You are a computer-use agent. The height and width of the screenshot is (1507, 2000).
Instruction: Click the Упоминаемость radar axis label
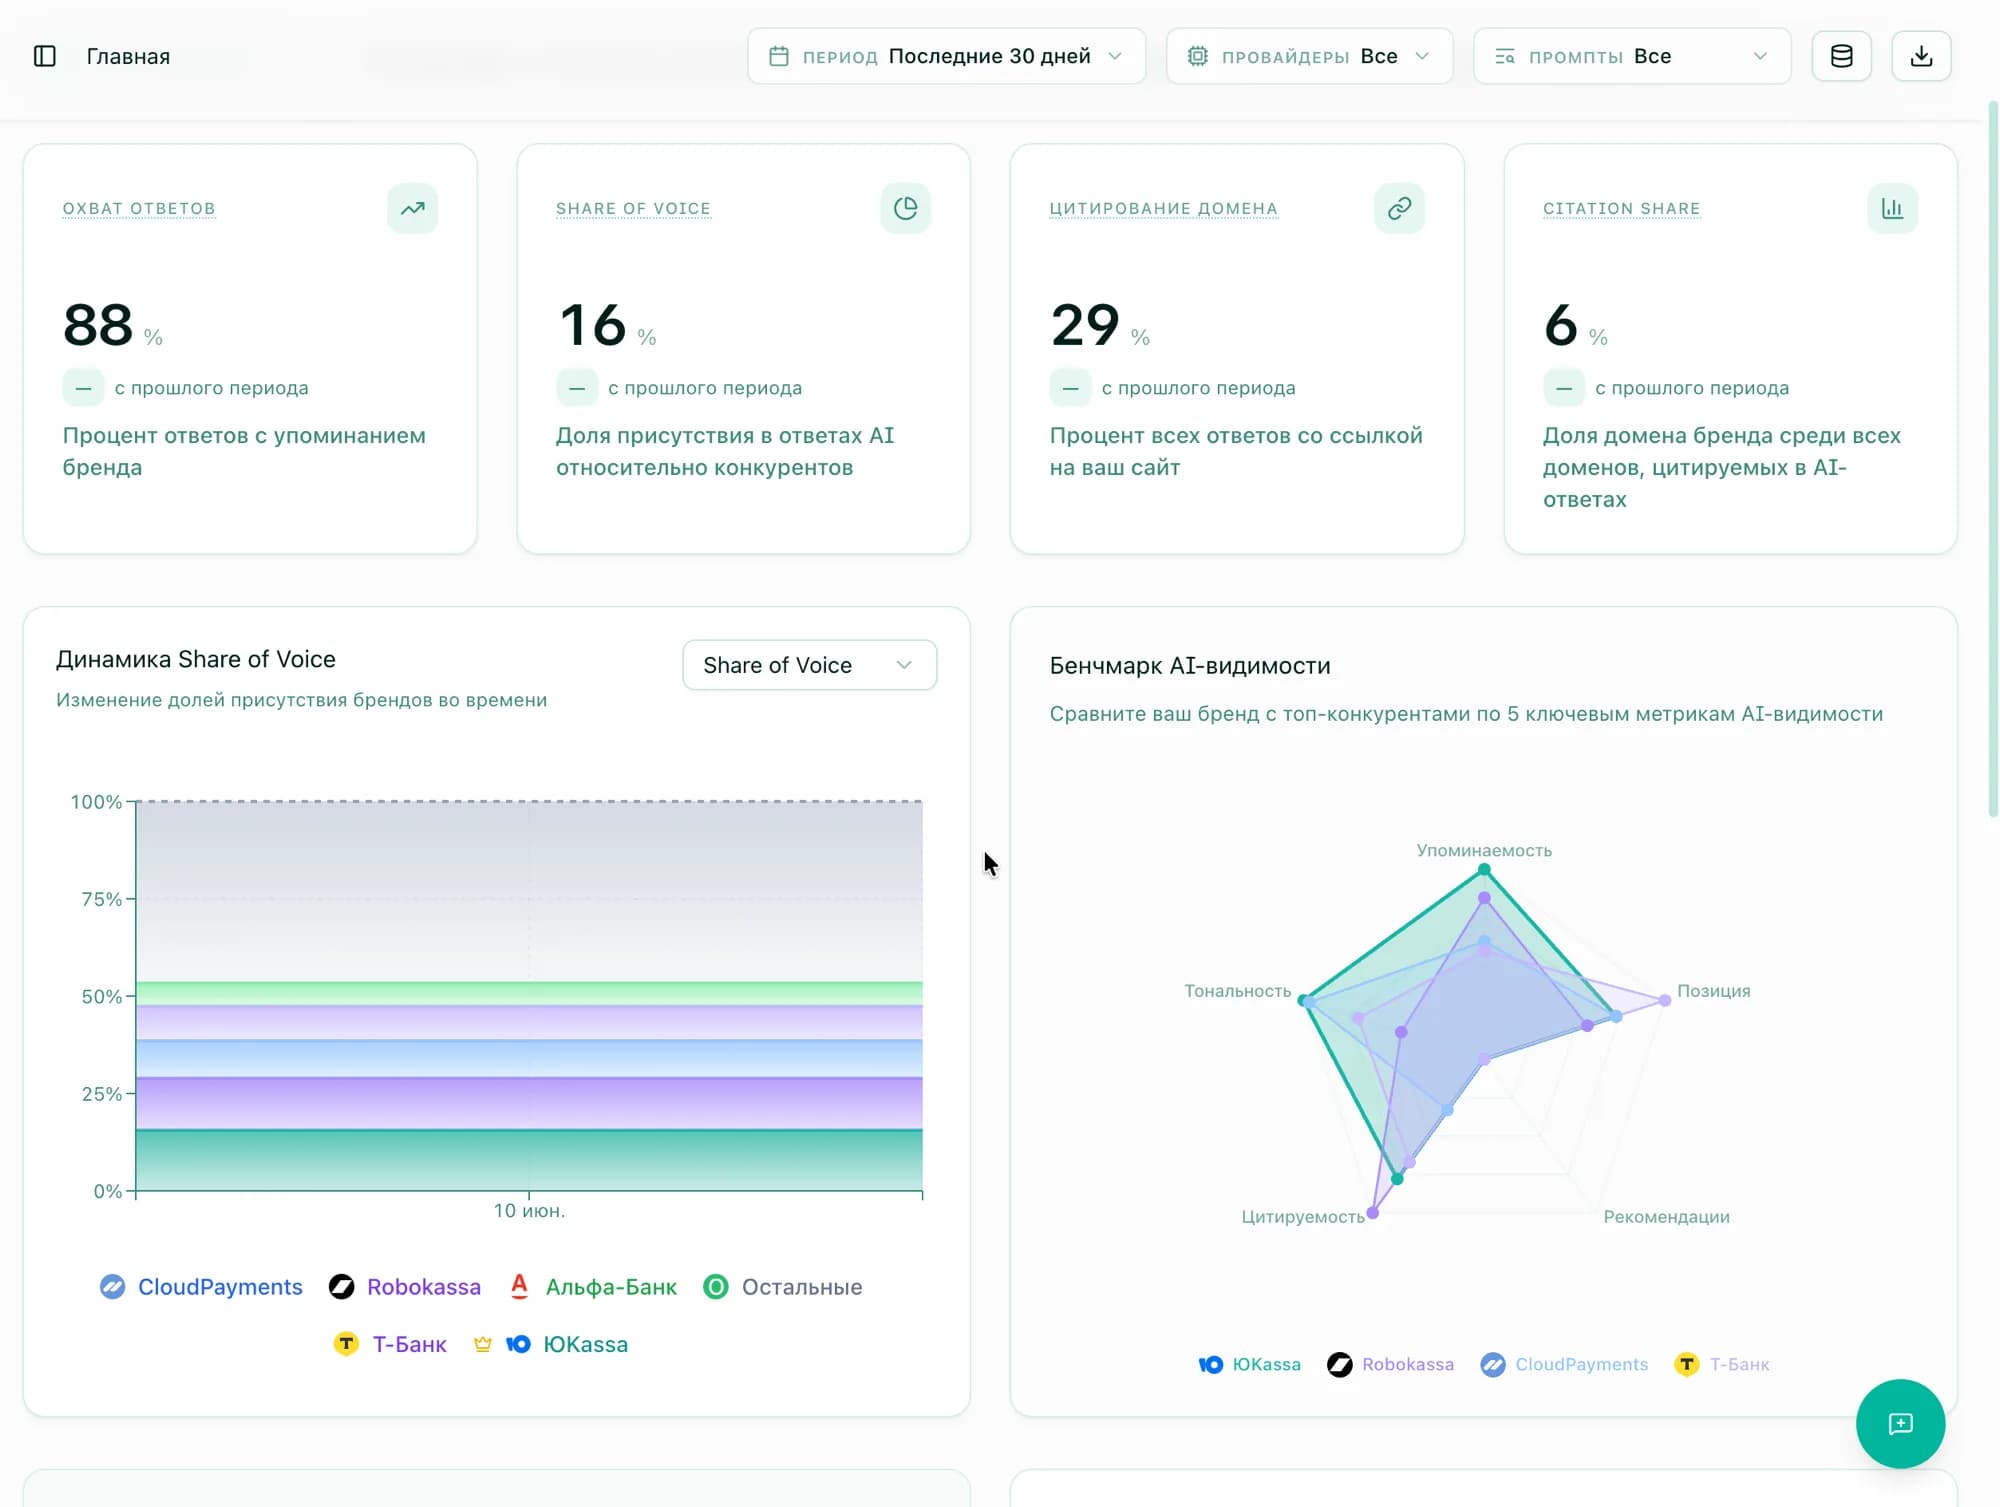[1484, 850]
